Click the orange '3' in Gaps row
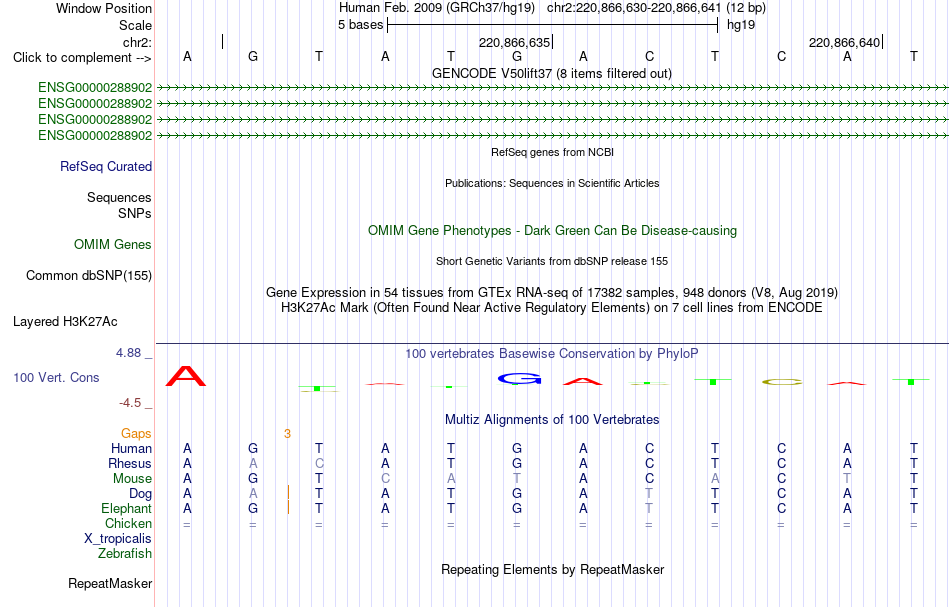Screen dimensions: 950x607 click(287, 433)
